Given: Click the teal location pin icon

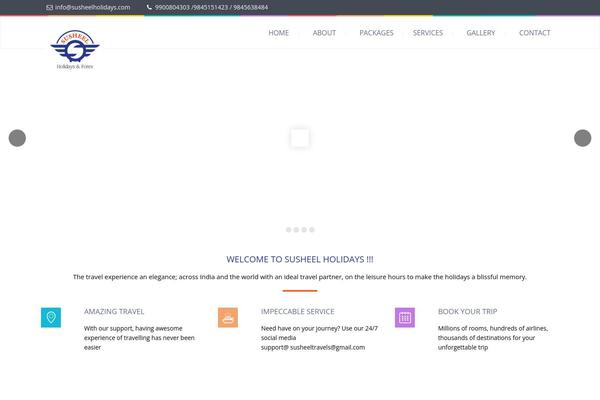Looking at the screenshot, I should 51,317.
